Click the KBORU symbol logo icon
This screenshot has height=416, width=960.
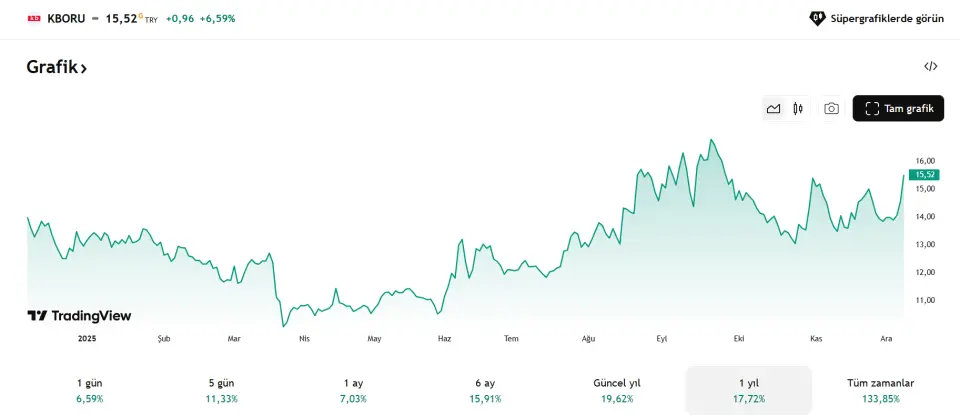coord(34,18)
